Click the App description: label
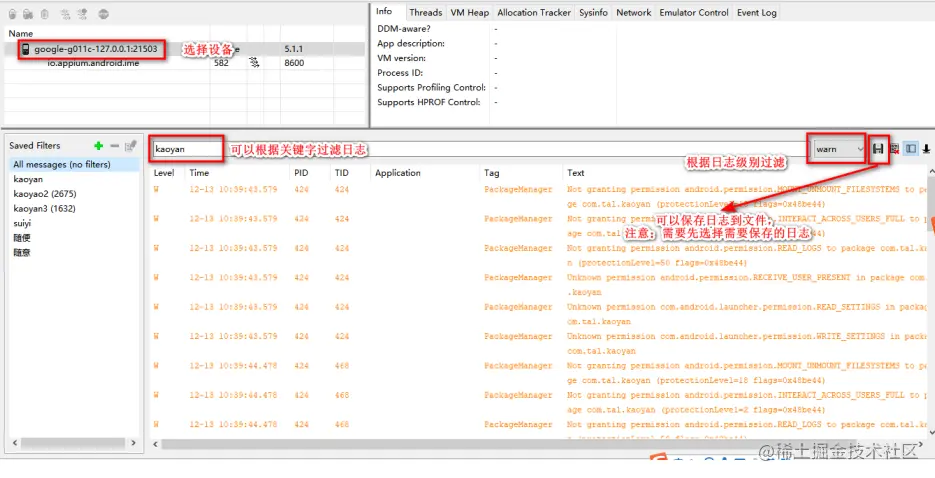935x478 pixels. pyautogui.click(x=411, y=44)
